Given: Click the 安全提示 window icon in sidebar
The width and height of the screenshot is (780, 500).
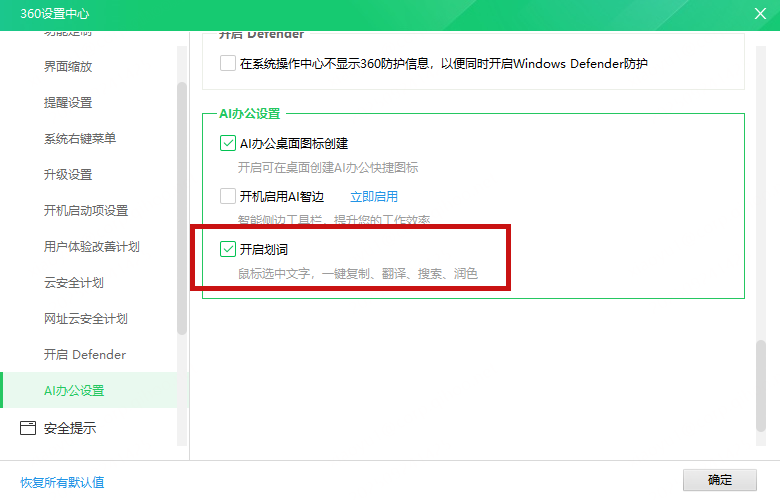Looking at the screenshot, I should [28, 428].
